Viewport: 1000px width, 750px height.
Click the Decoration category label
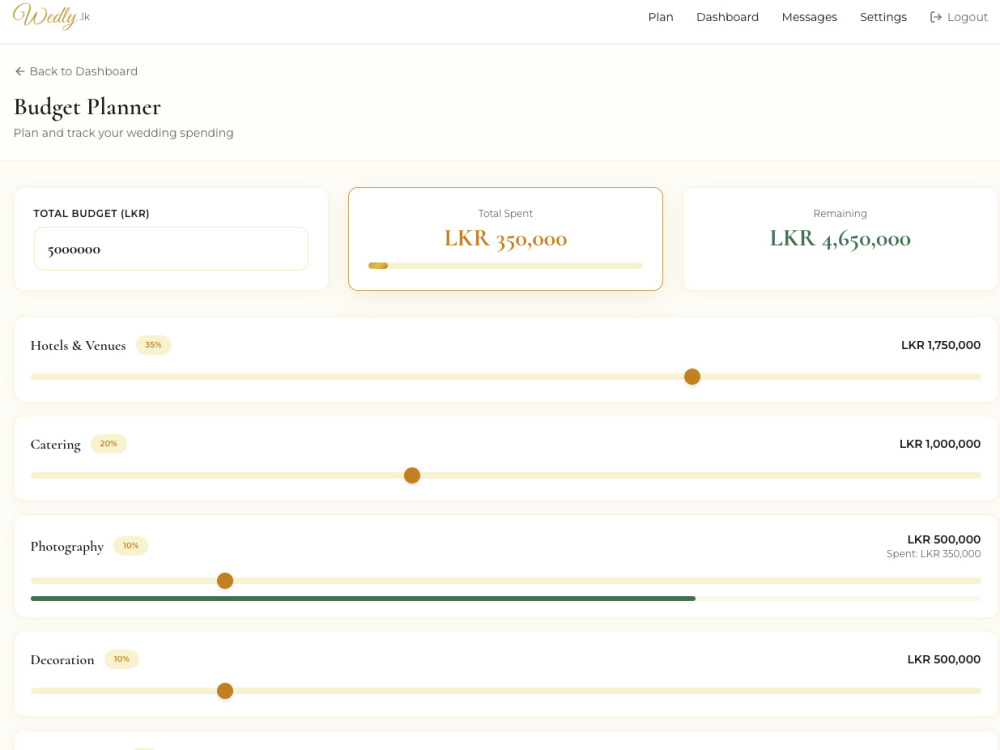[62, 659]
